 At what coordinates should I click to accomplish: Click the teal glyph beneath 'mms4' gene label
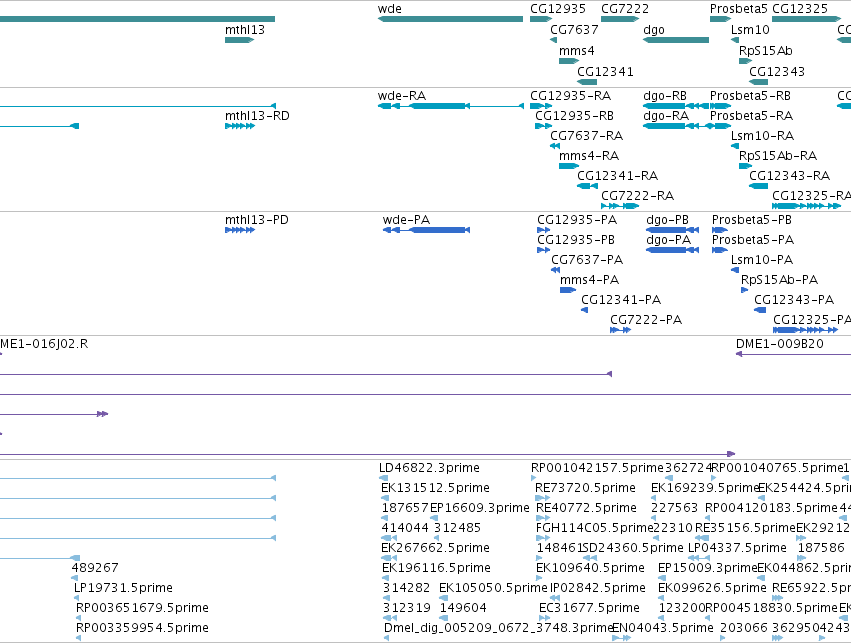(x=569, y=61)
